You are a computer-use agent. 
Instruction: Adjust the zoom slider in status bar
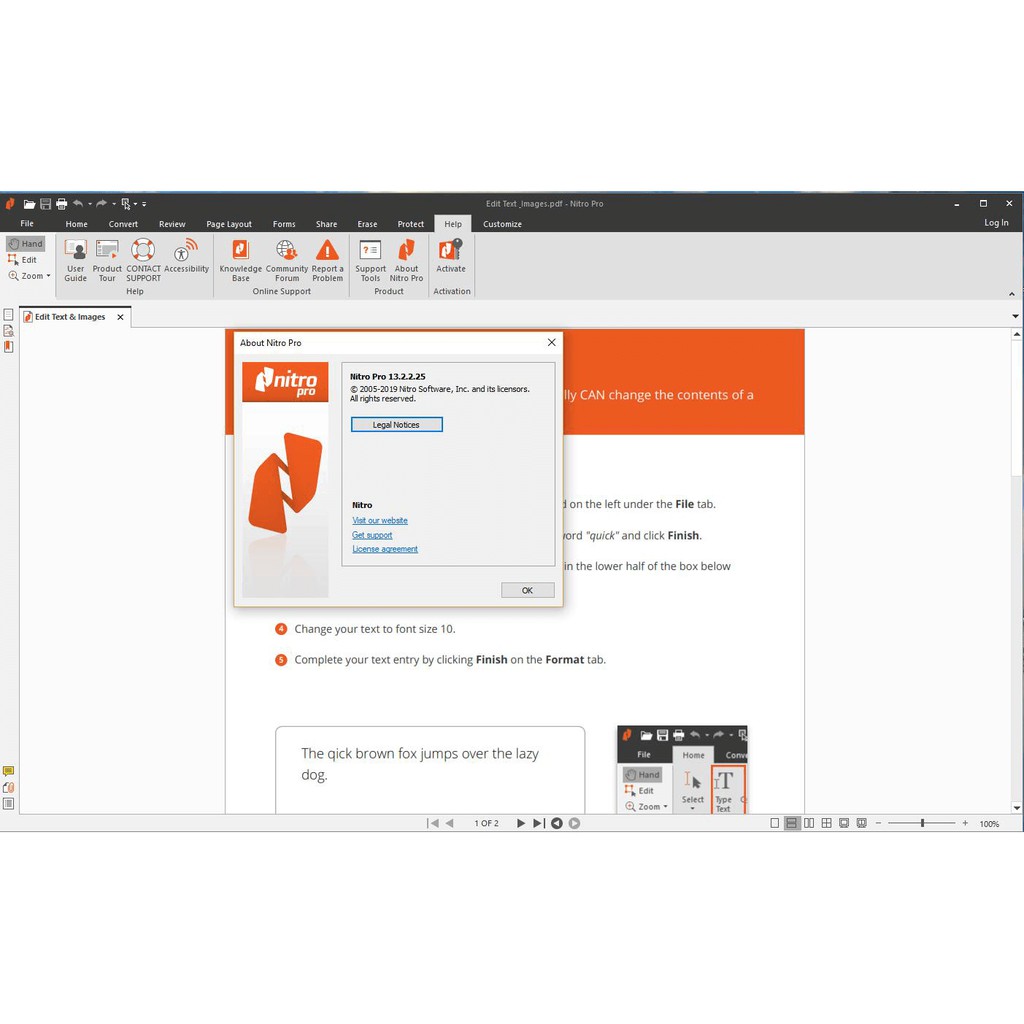pyautogui.click(x=922, y=823)
